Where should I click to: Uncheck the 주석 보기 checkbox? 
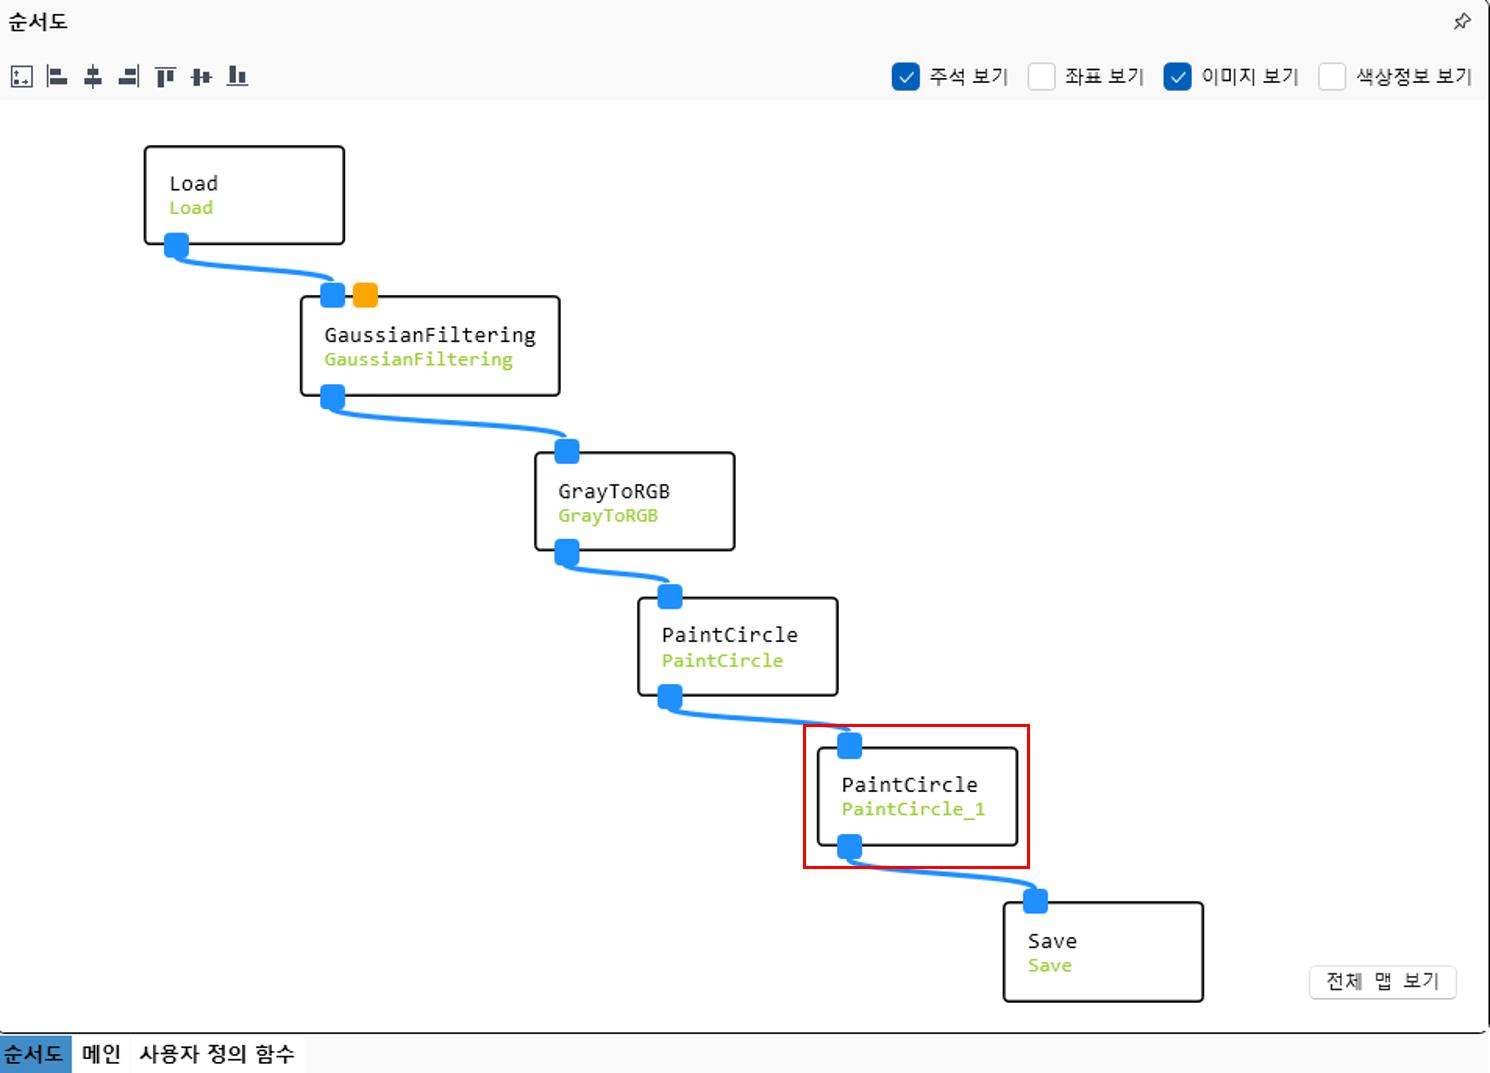pos(905,77)
